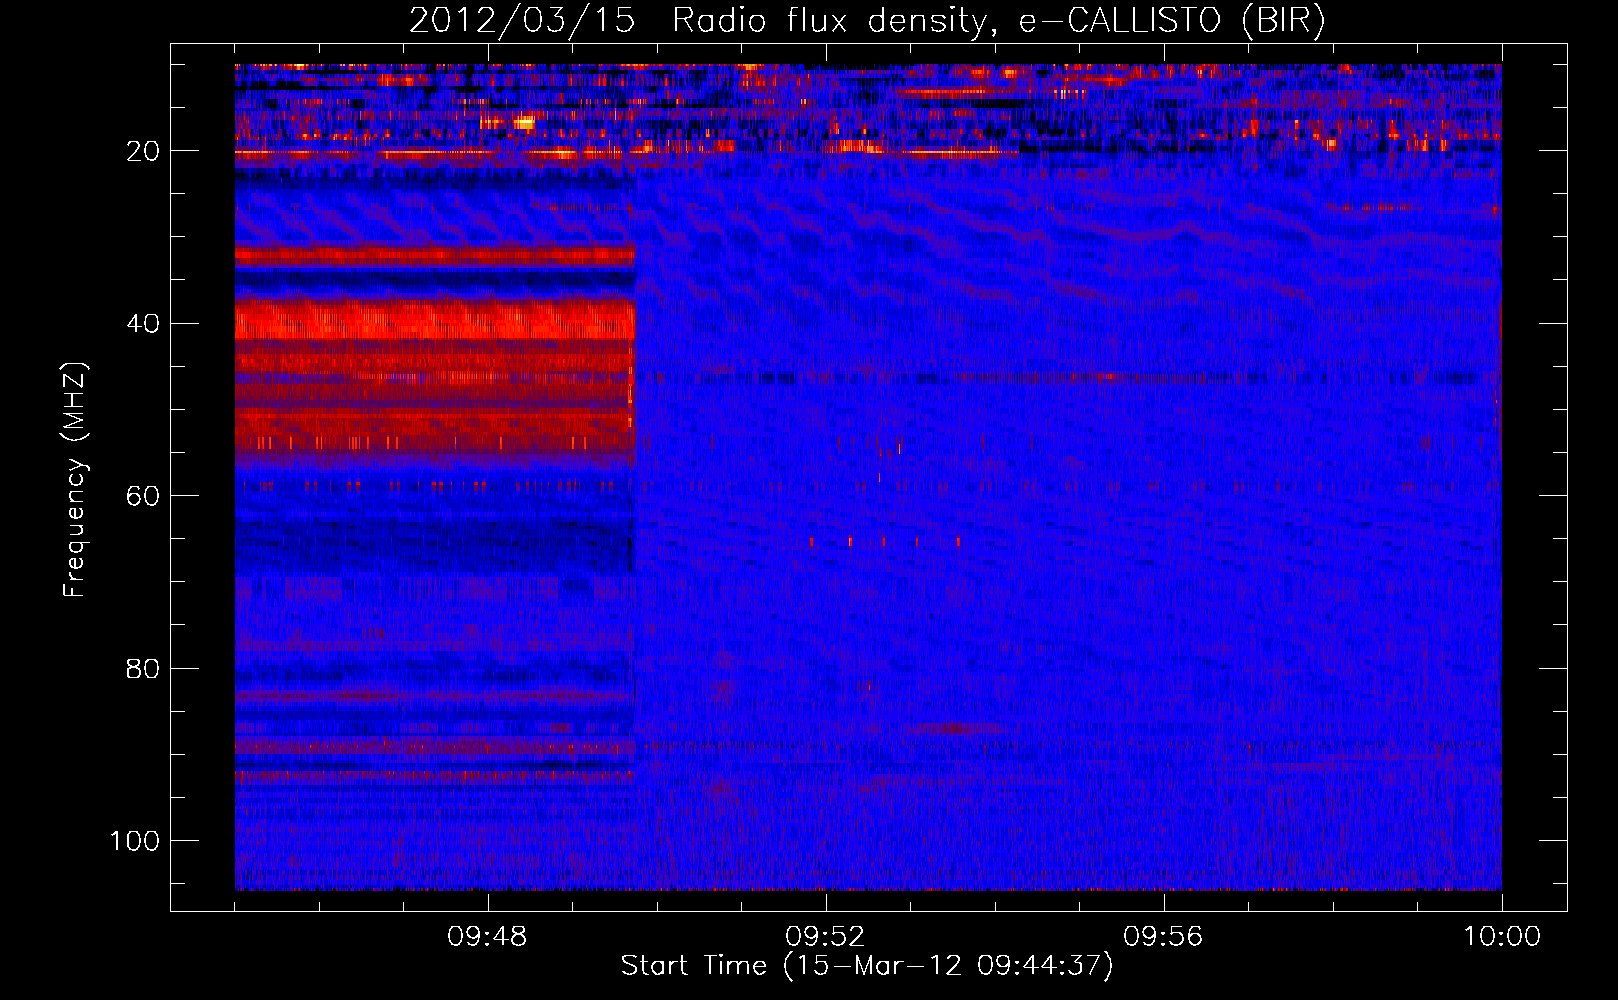
Task: Click the plot title '2012/03/15 Radio flux density'
Action: coord(867,21)
